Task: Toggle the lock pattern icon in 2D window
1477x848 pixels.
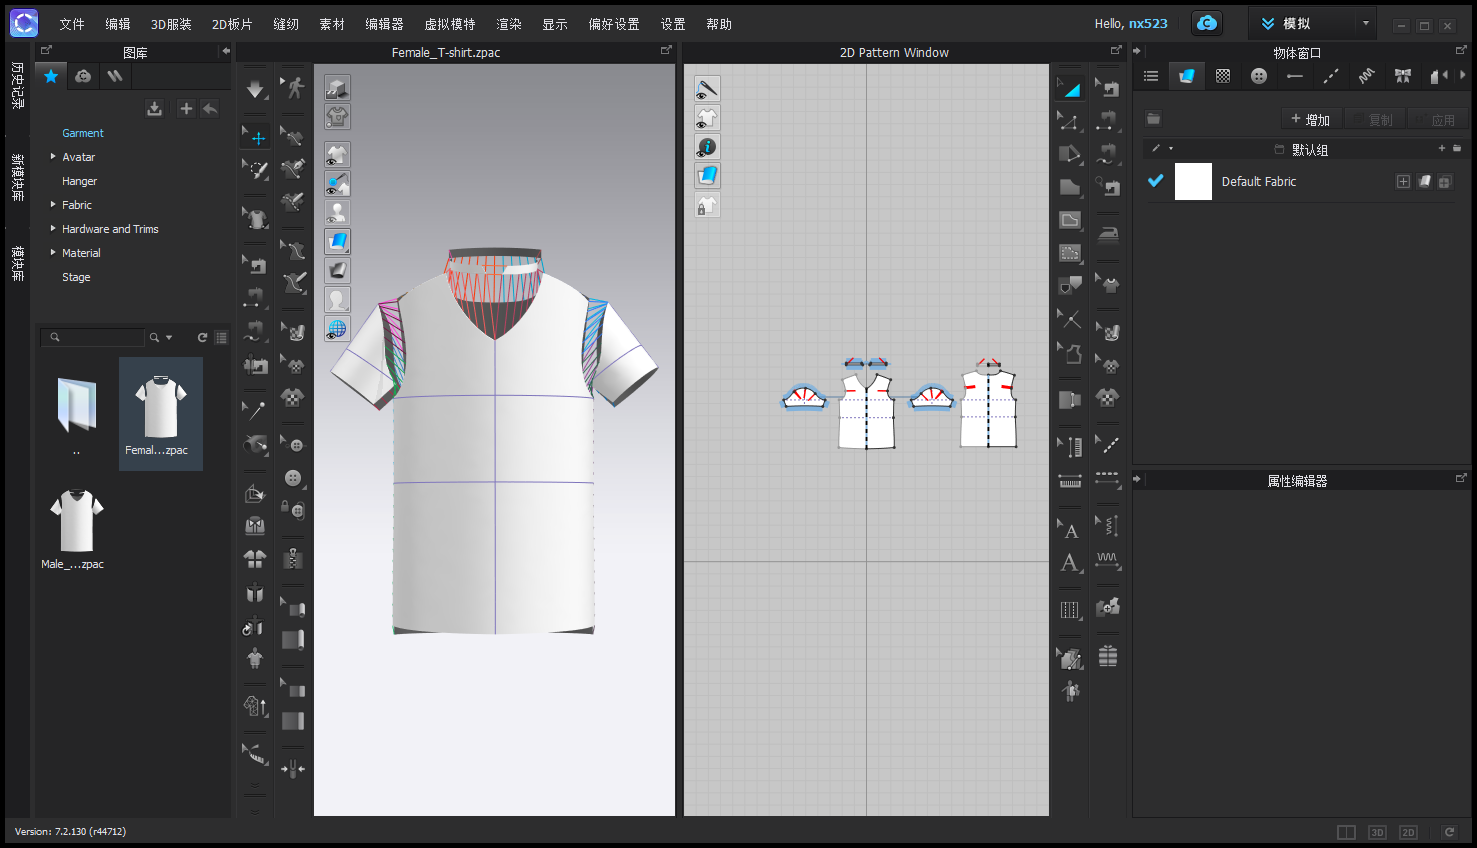Action: [x=707, y=205]
